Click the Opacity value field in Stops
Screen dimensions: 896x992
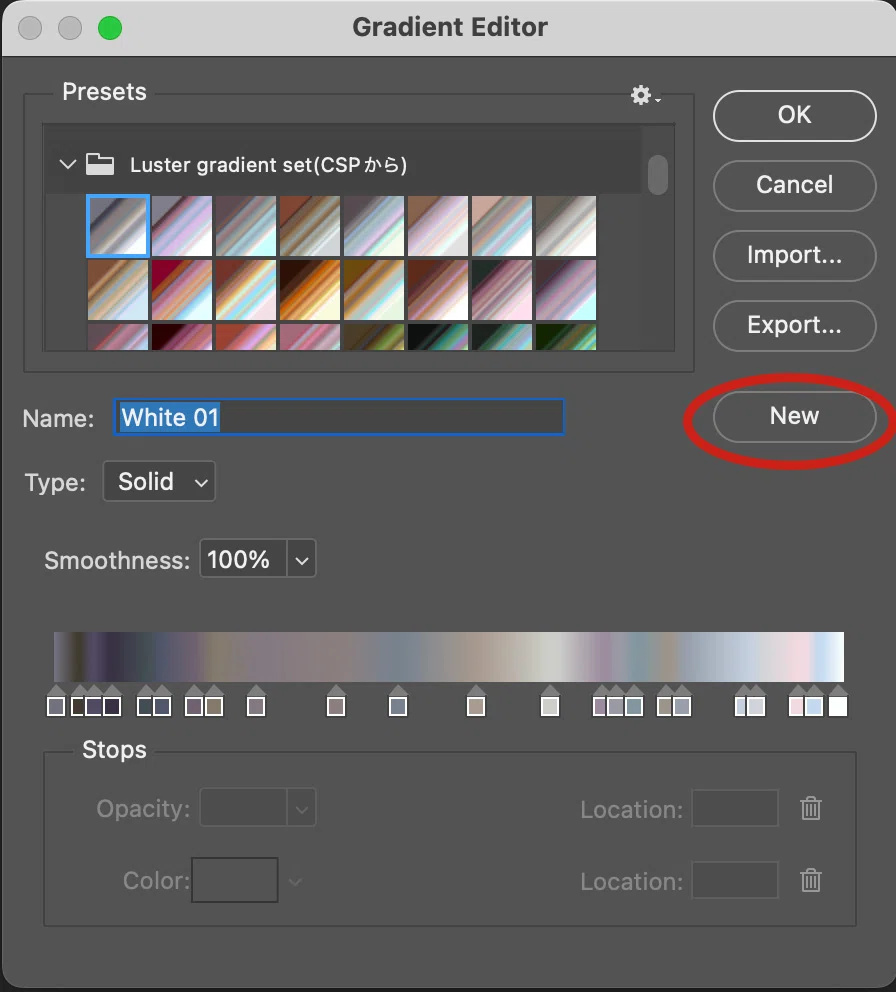click(244, 808)
